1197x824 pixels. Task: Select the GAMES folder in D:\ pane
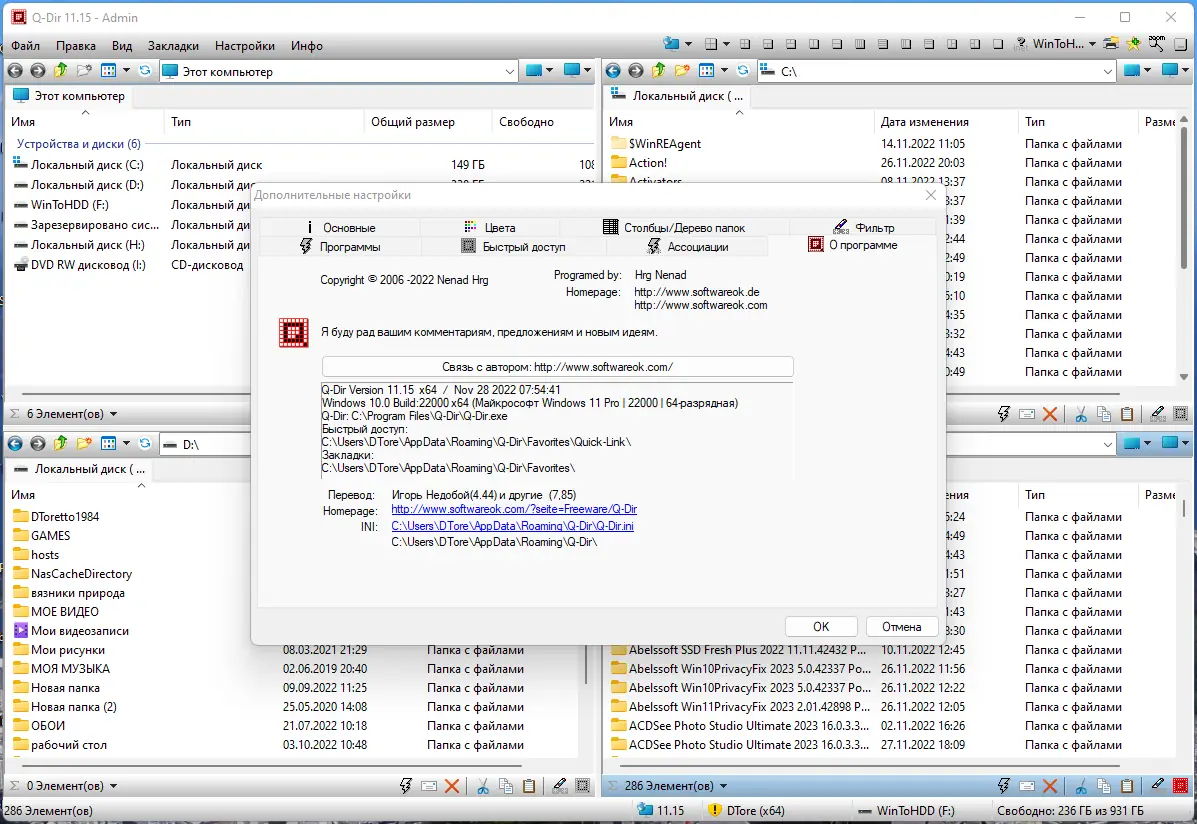[50, 535]
